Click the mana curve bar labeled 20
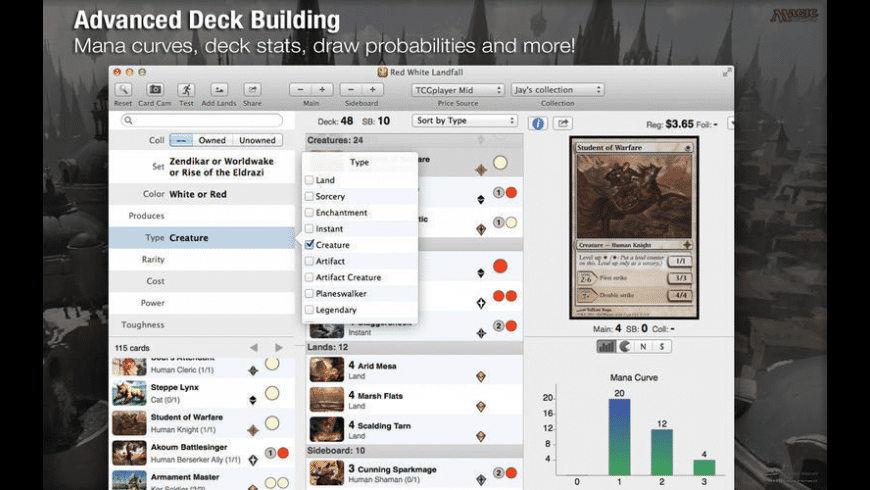 (x=619, y=437)
